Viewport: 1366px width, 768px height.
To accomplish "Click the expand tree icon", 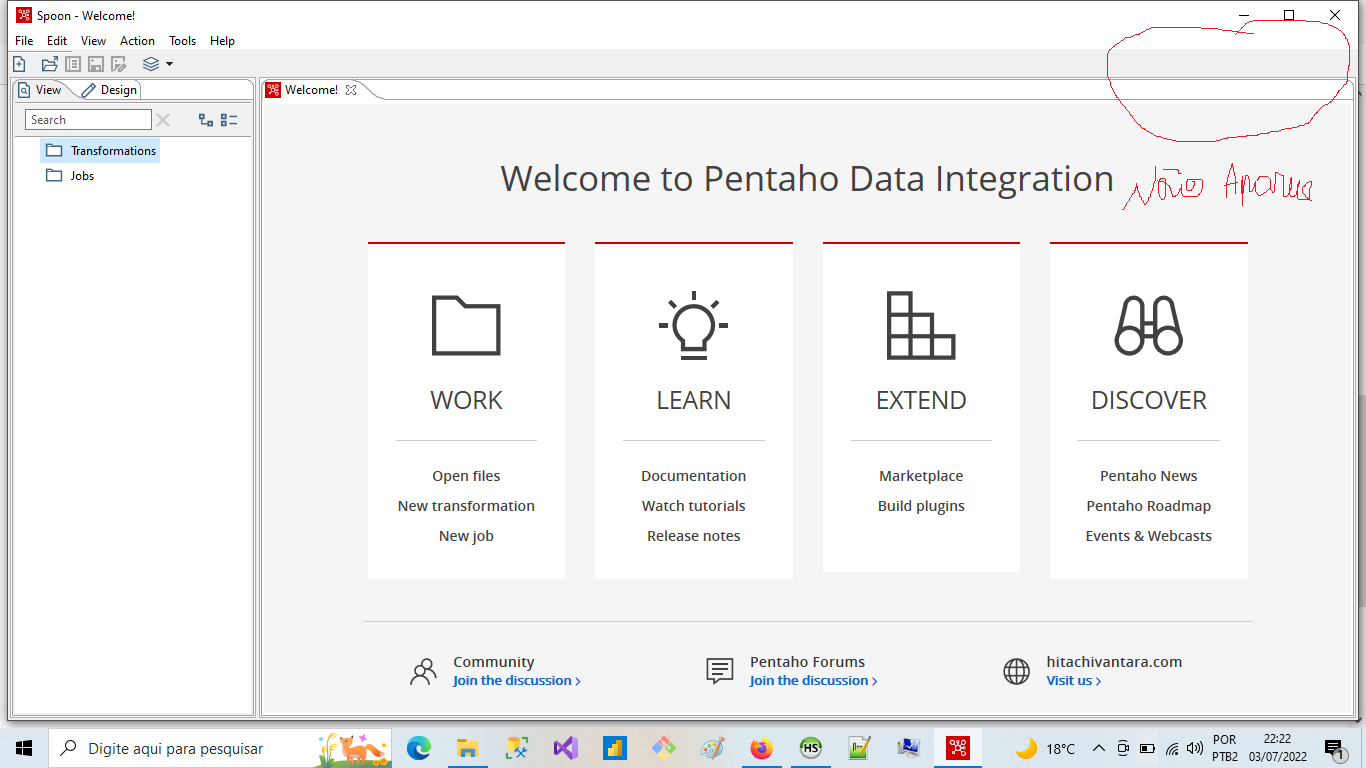I will pos(206,120).
